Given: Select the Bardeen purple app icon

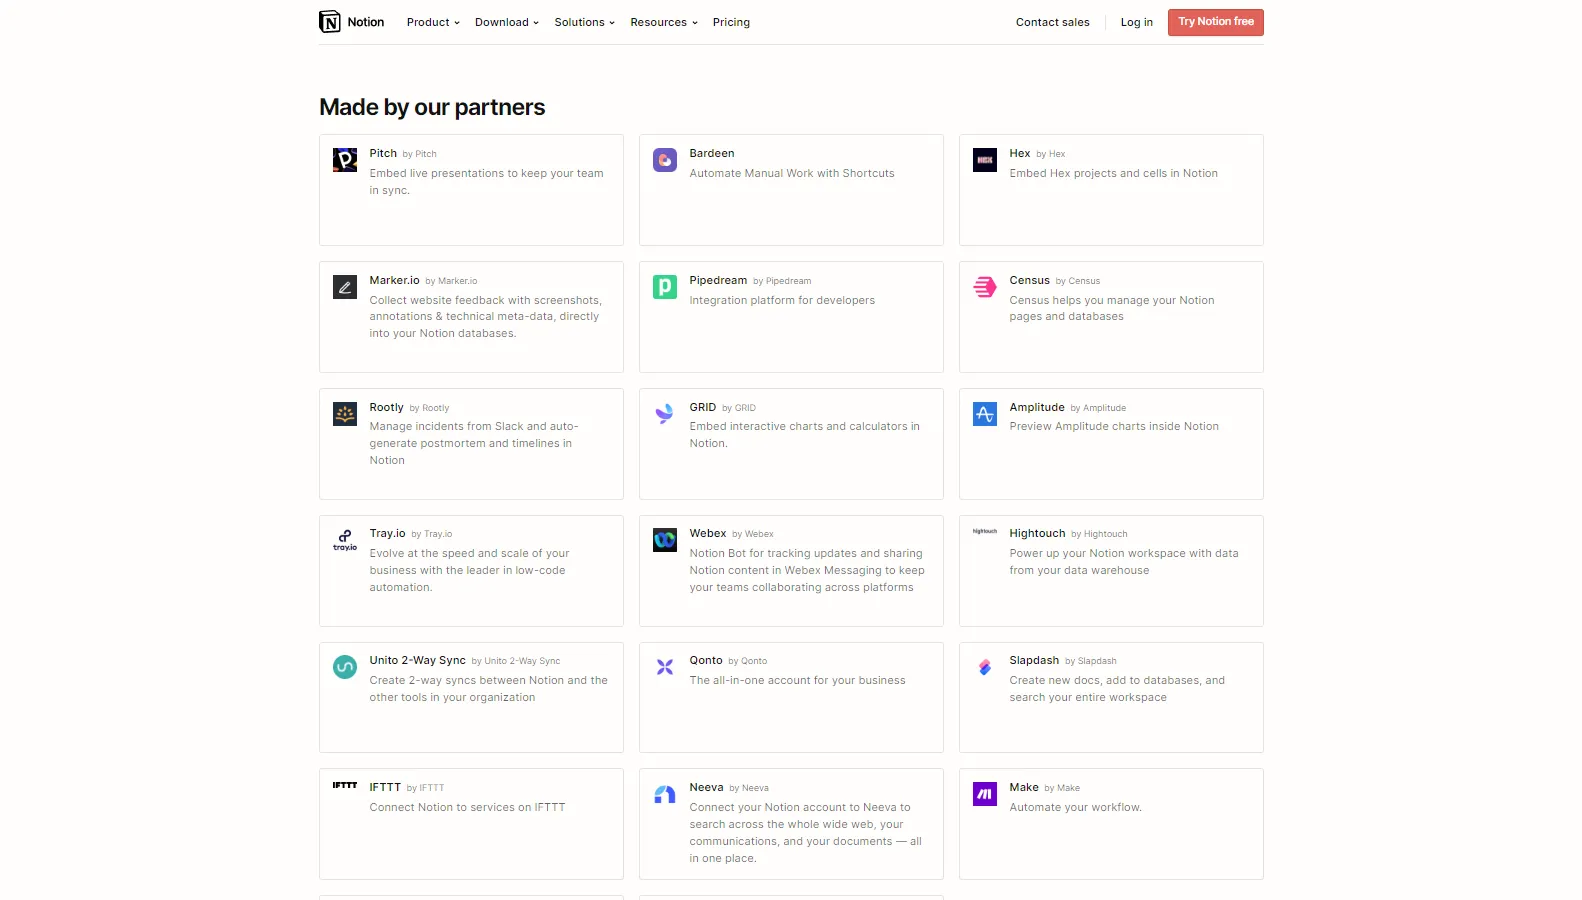Looking at the screenshot, I should (x=665, y=160).
